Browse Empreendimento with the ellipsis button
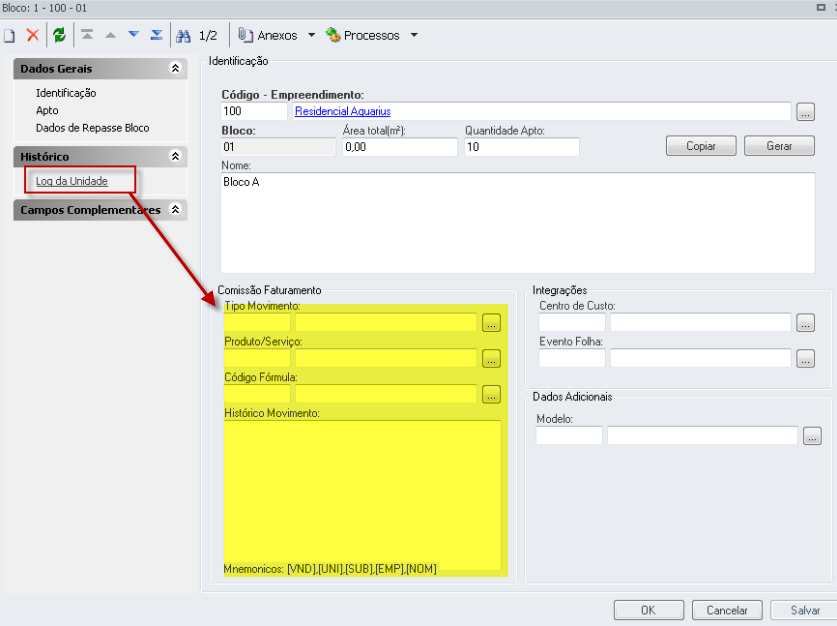837x626 pixels. pyautogui.click(x=806, y=112)
